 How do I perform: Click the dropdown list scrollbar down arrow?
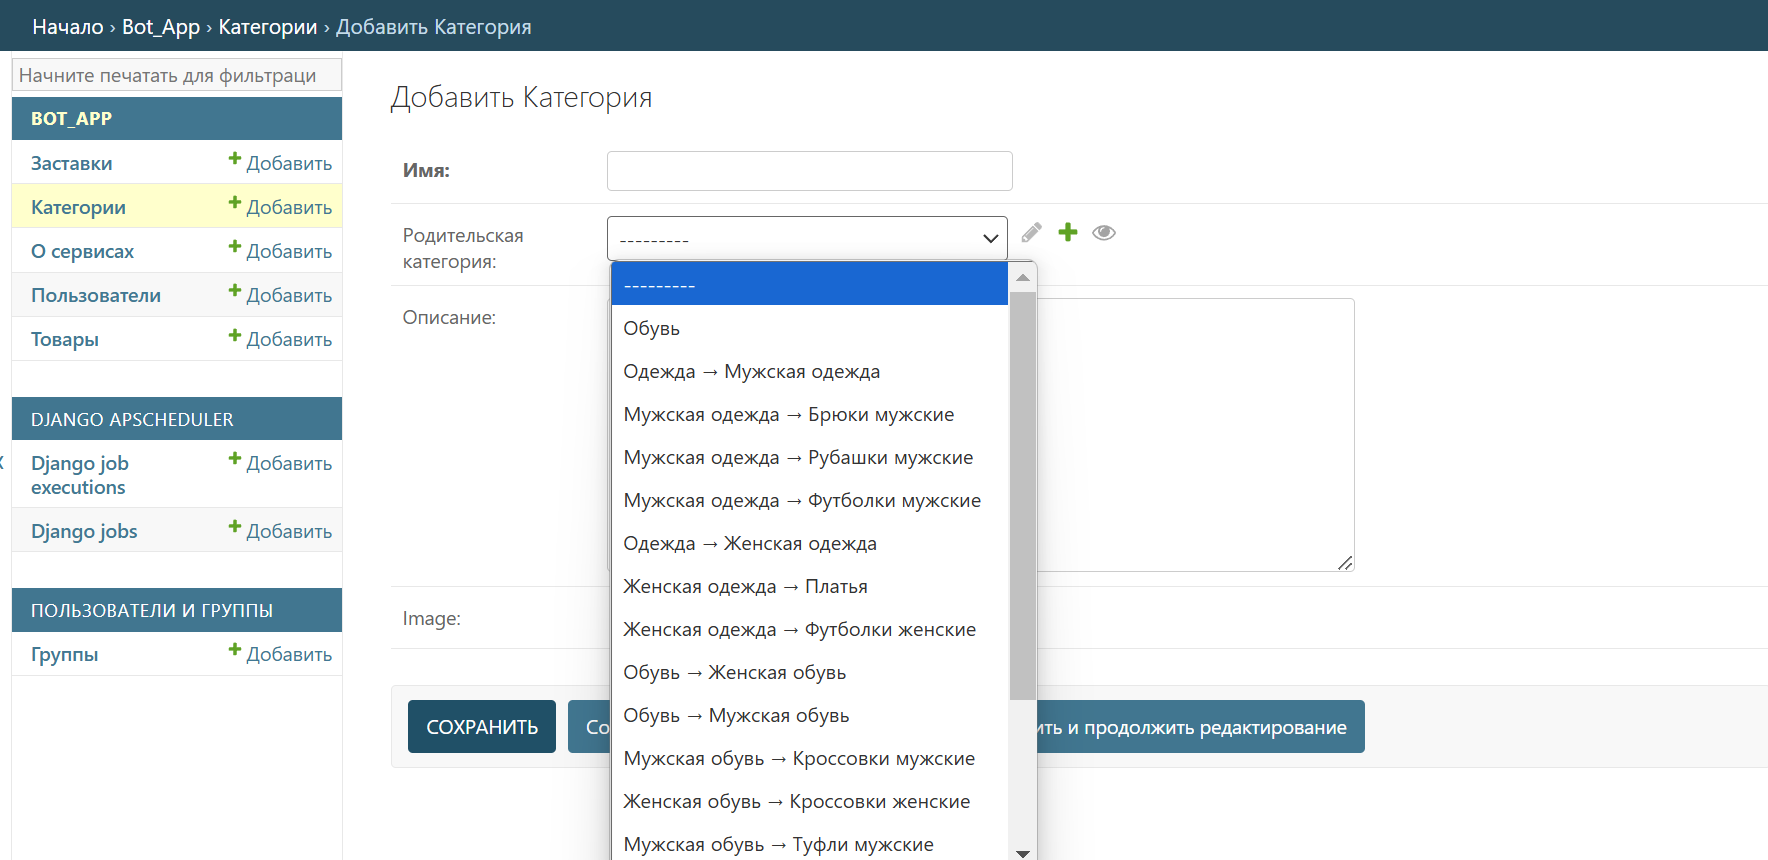point(1022,852)
